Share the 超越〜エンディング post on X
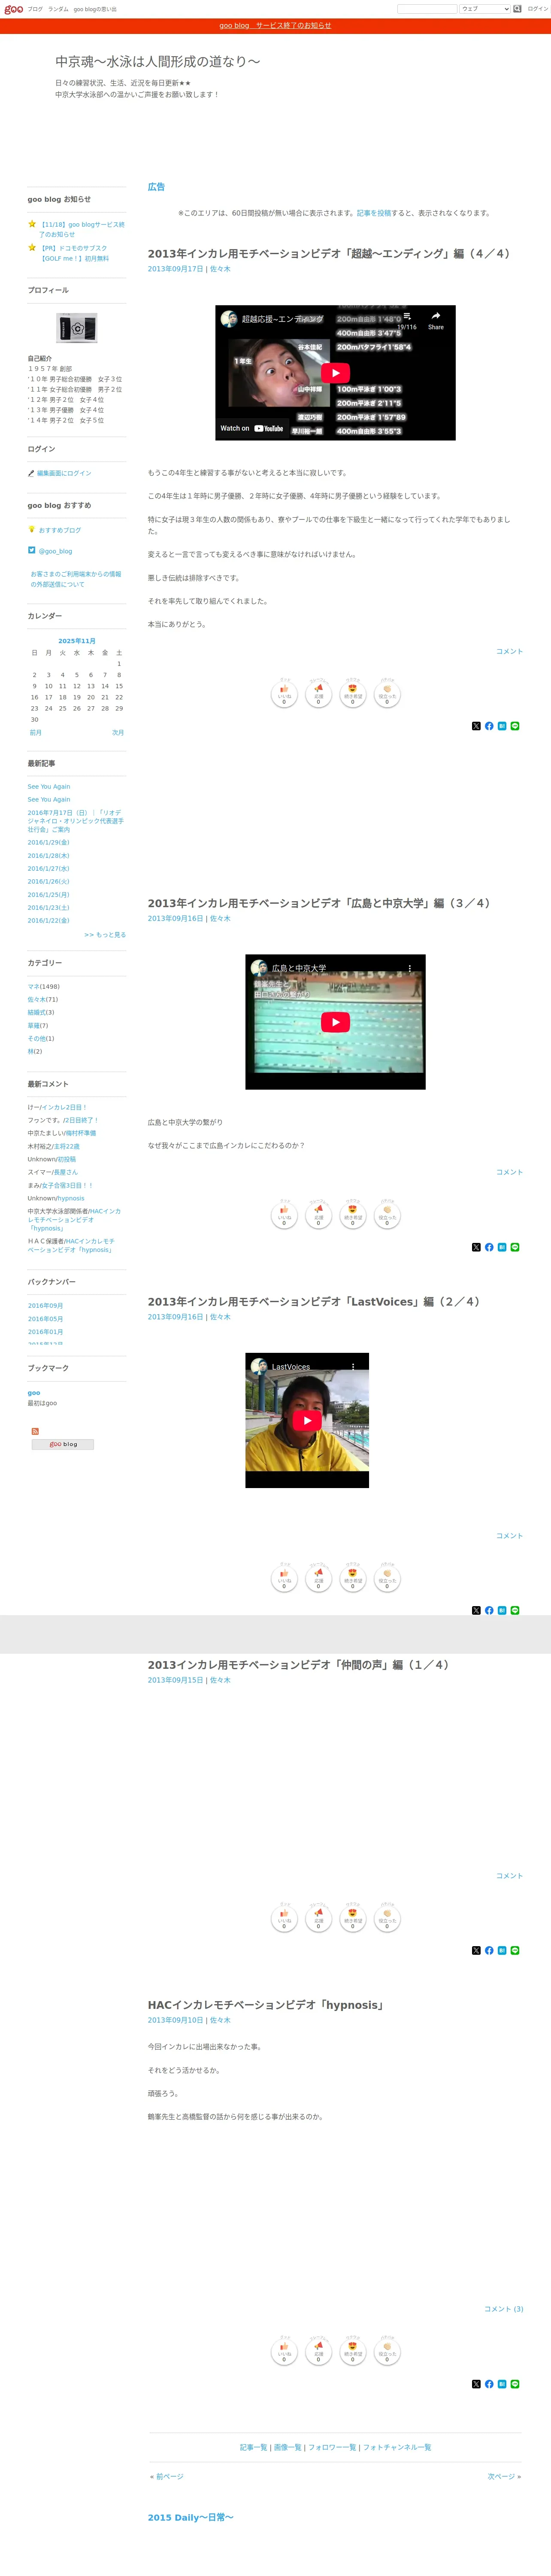551x2576 pixels. tap(476, 726)
